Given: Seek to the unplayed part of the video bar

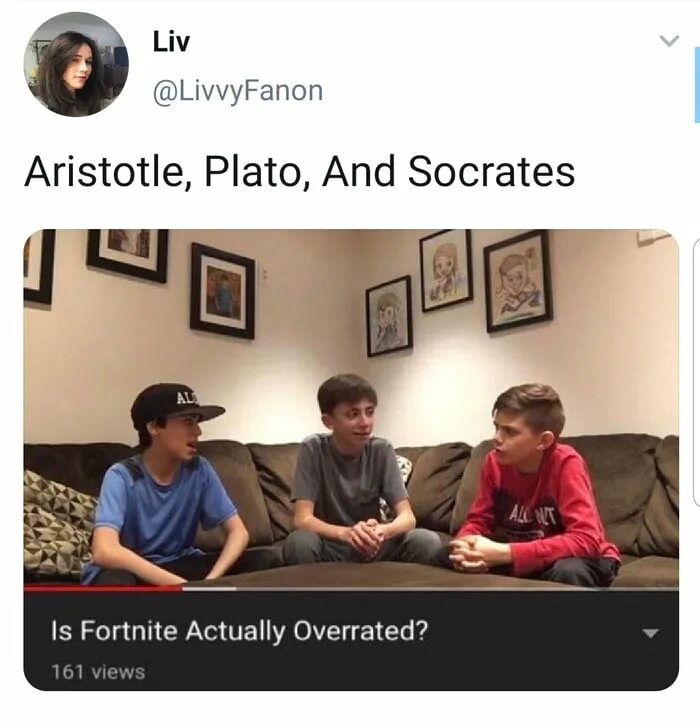Looking at the screenshot, I should pyautogui.click(x=457, y=588).
